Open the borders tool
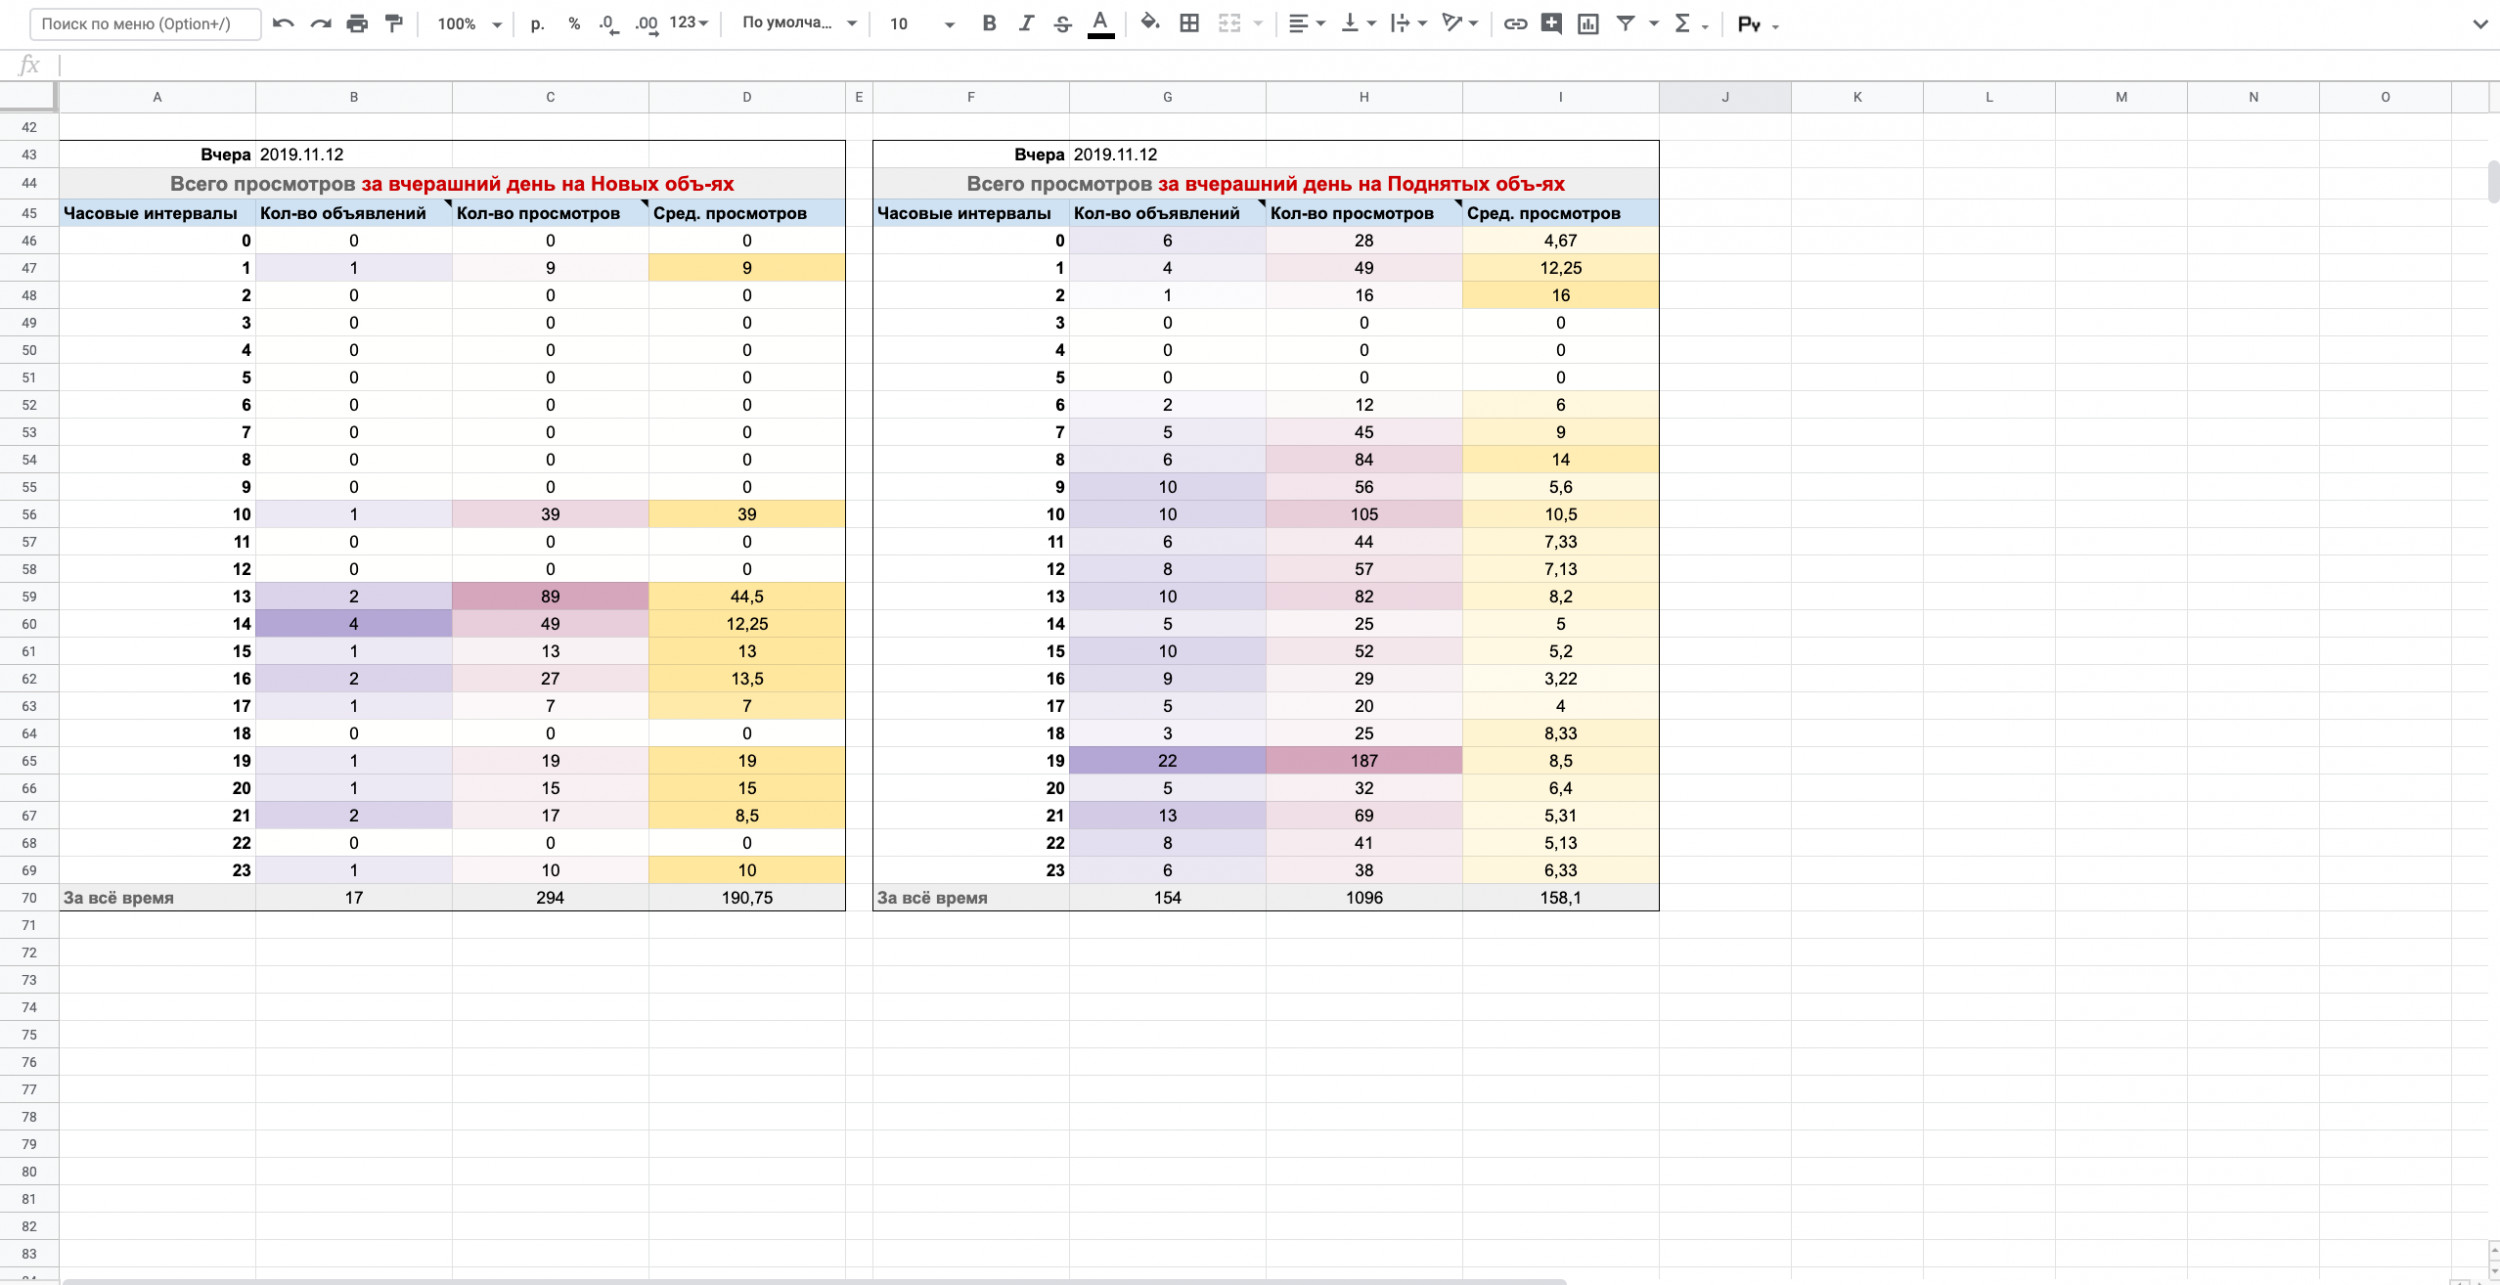The image size is (2500, 1285). click(x=1189, y=23)
